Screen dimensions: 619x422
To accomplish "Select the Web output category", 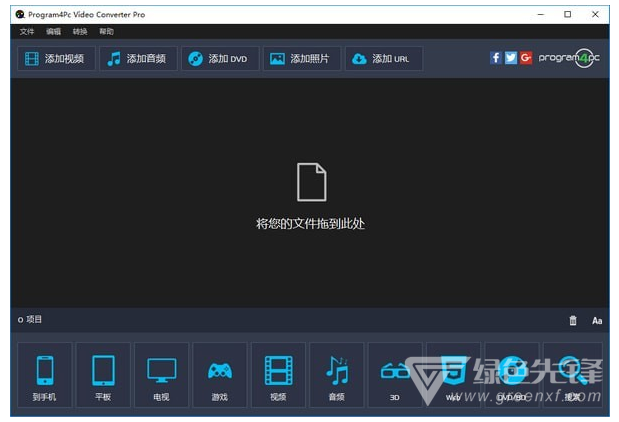I will tap(454, 375).
